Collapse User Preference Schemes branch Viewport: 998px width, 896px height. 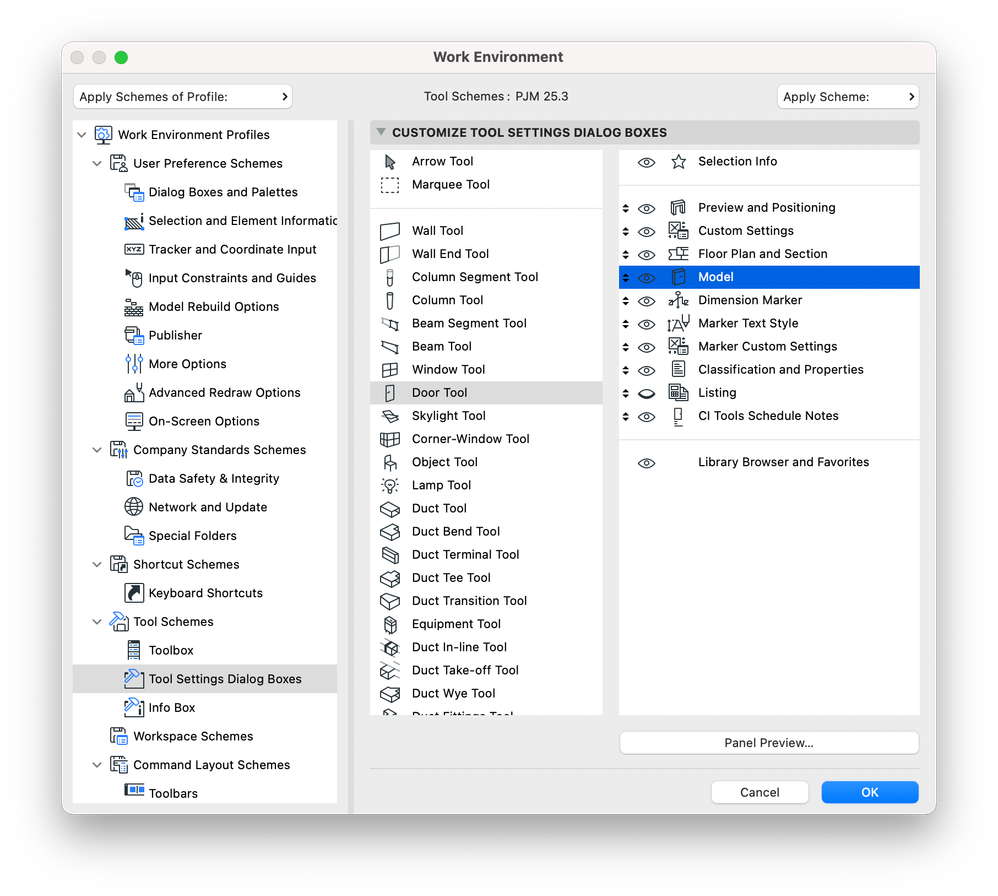[x=97, y=164]
